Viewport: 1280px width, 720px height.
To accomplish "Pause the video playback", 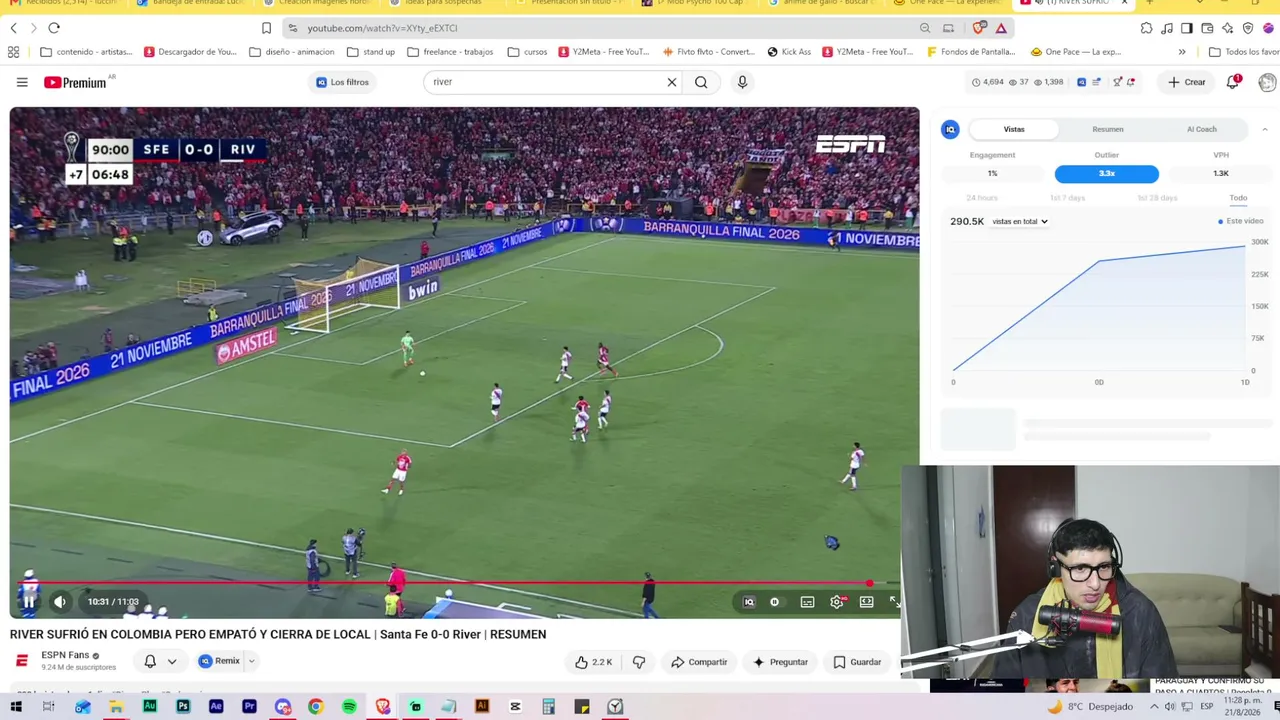I will click(x=29, y=601).
